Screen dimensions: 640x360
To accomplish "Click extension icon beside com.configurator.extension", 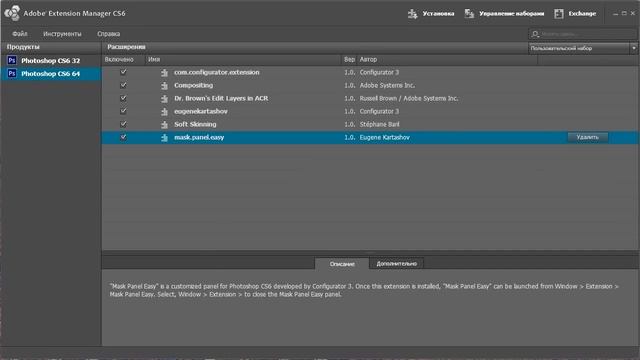I will point(164,73).
